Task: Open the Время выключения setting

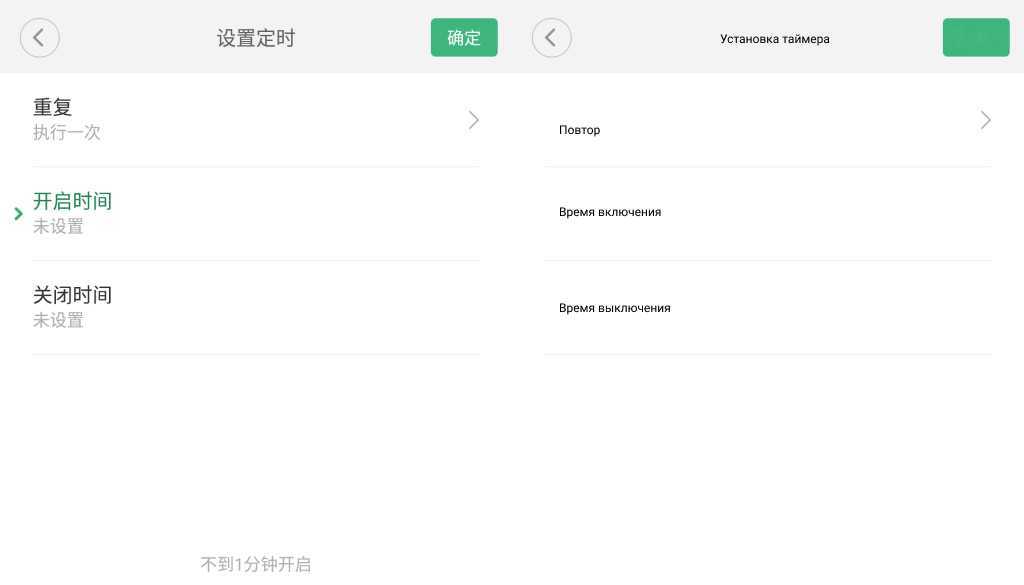Action: (615, 308)
